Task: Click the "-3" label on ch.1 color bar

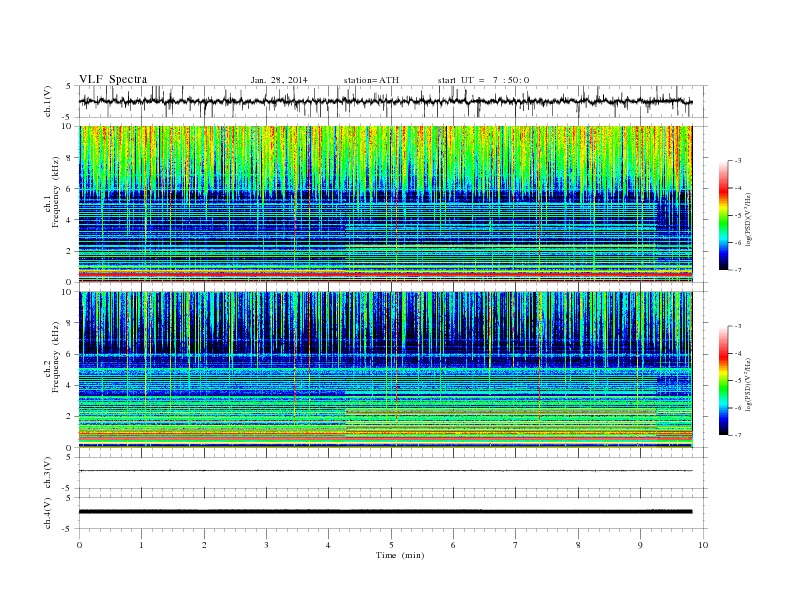Action: coord(737,161)
